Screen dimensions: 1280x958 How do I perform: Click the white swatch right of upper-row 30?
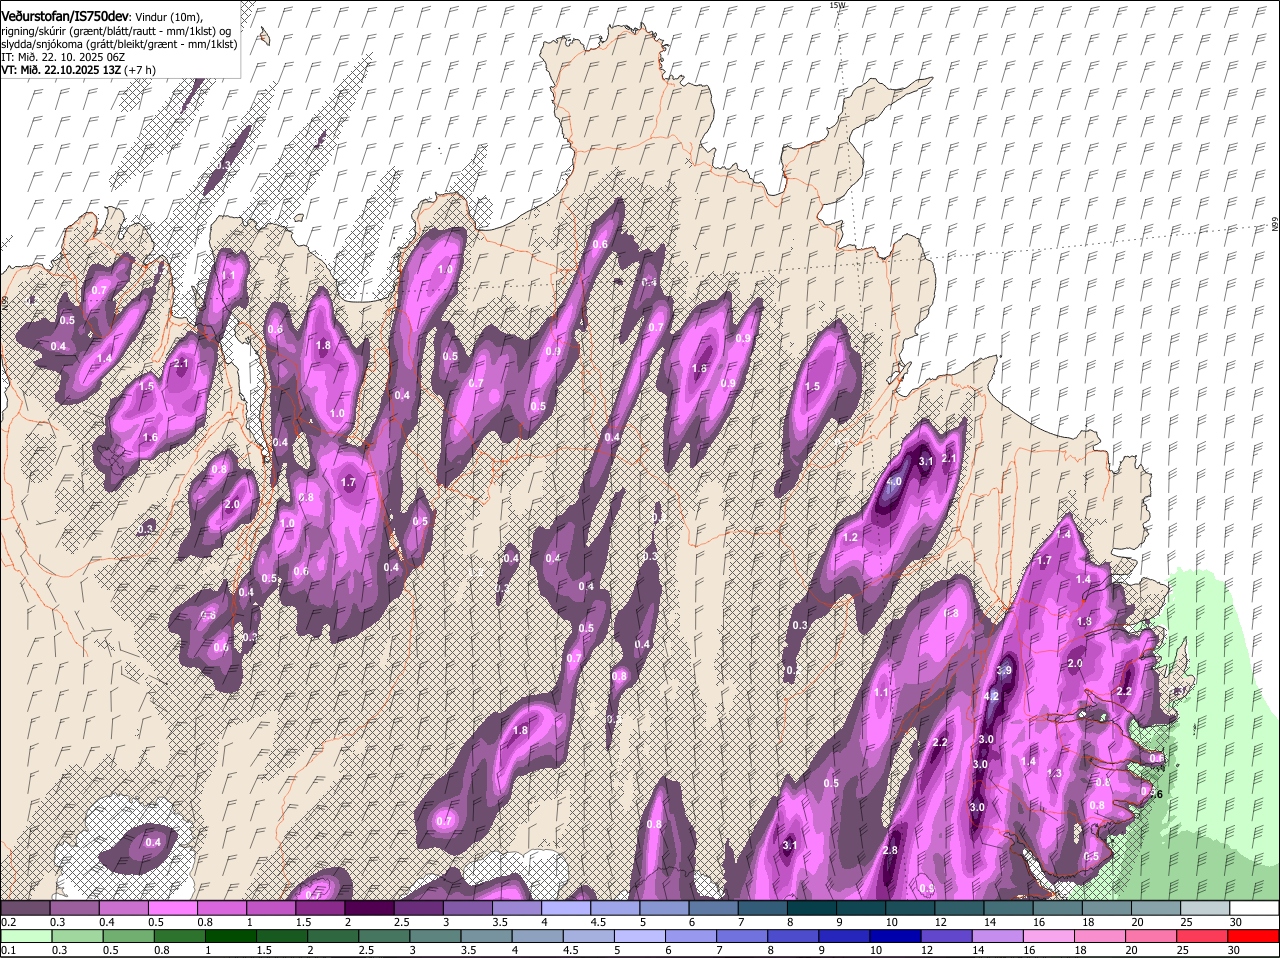(1255, 908)
